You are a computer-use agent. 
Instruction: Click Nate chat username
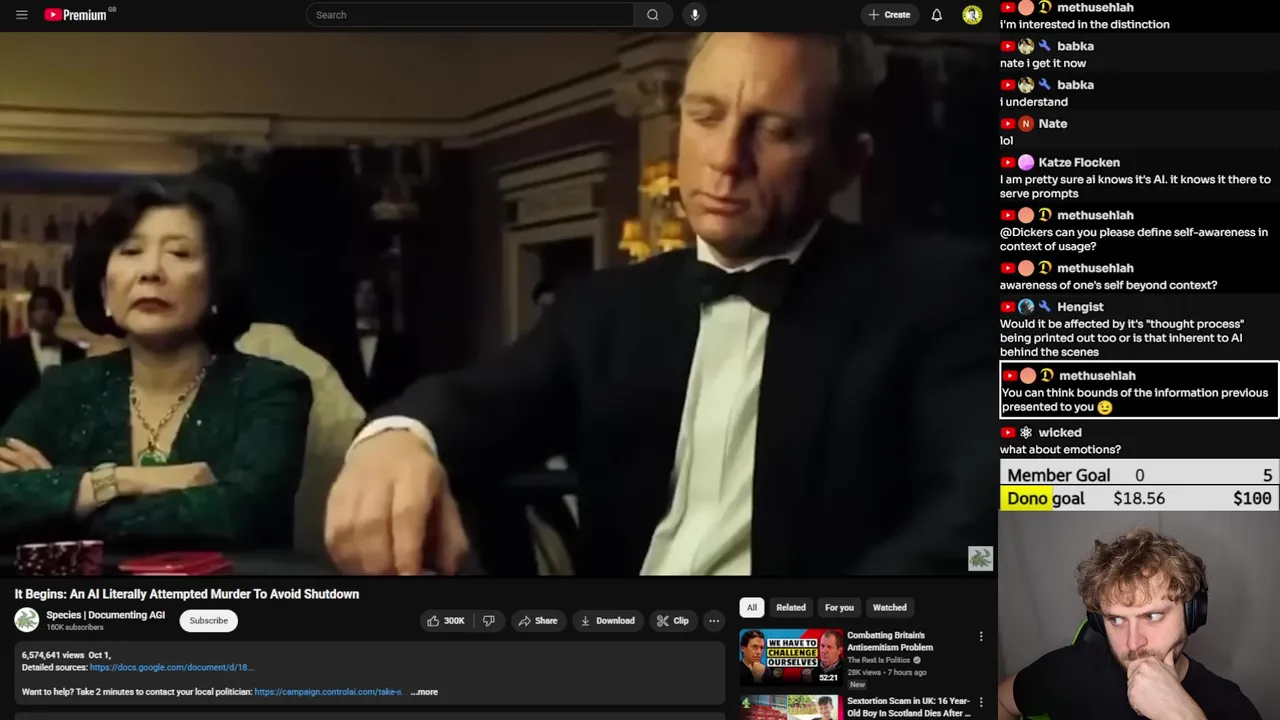pyautogui.click(x=1053, y=124)
